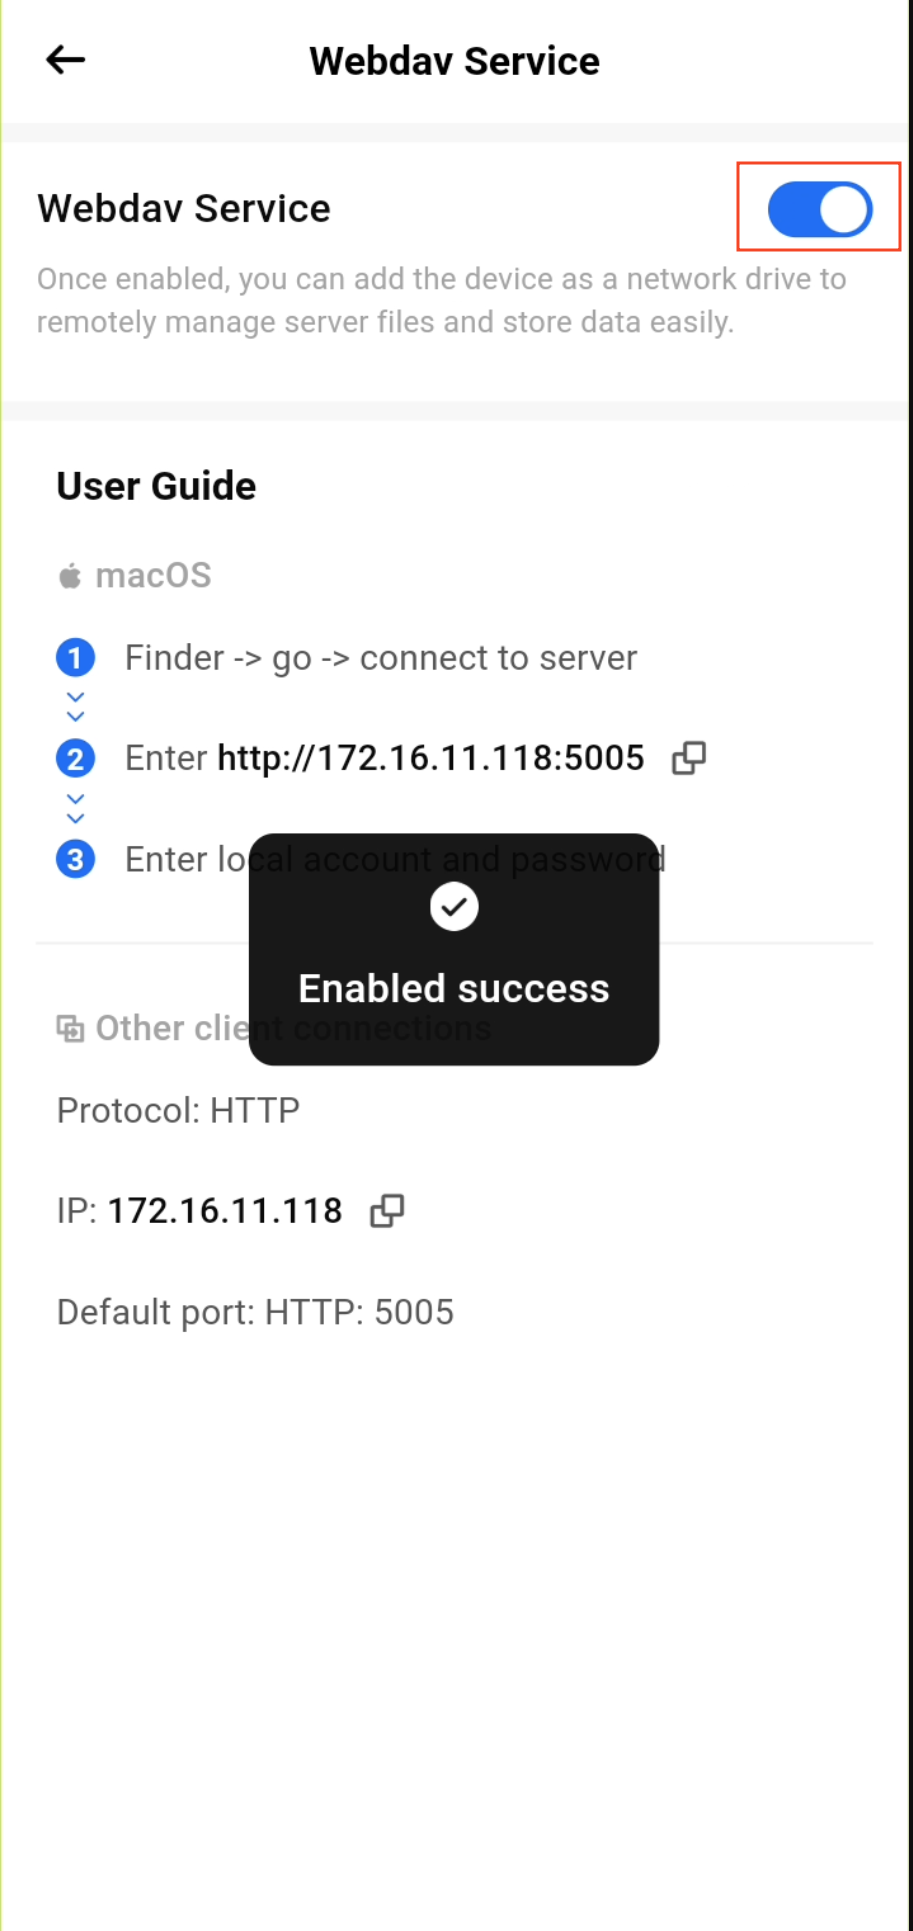This screenshot has height=1931, width=913.
Task: Select the 172.16.11.118 IP address text
Action: (225, 1211)
